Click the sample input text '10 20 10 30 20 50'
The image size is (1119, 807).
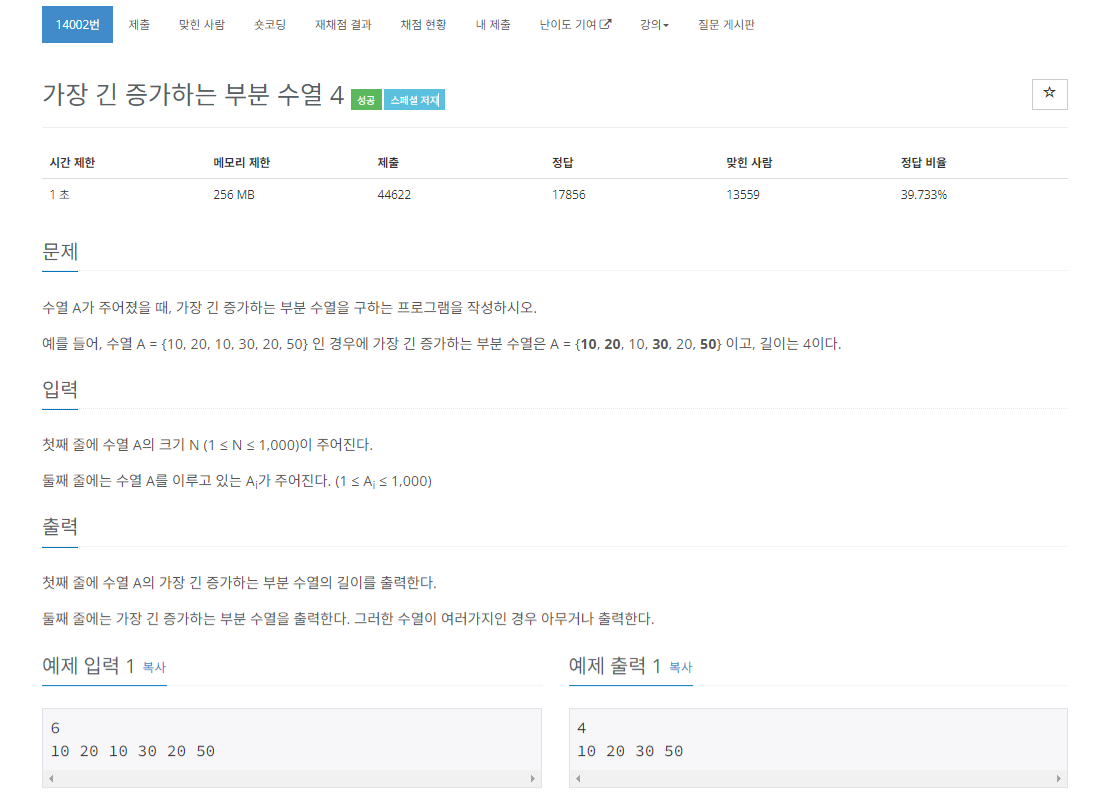[133, 751]
